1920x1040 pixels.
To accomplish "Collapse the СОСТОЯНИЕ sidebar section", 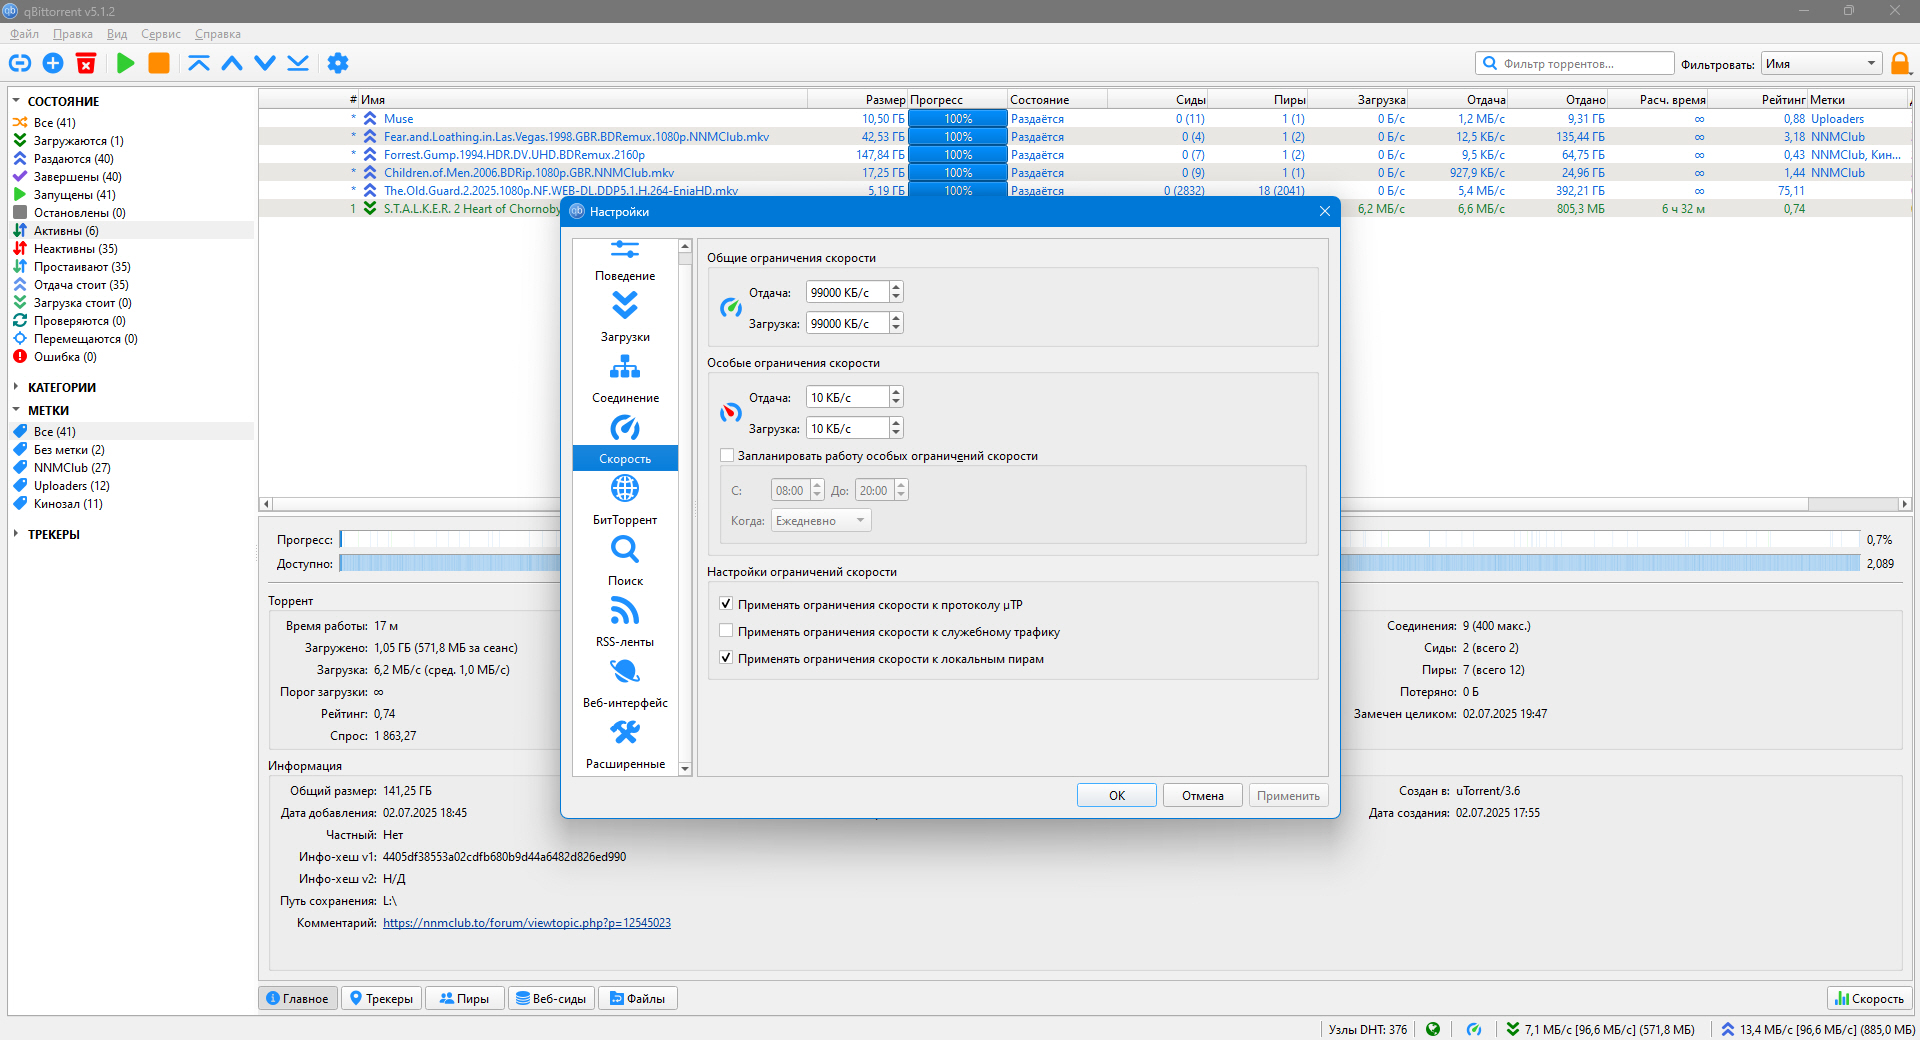I will (16, 101).
